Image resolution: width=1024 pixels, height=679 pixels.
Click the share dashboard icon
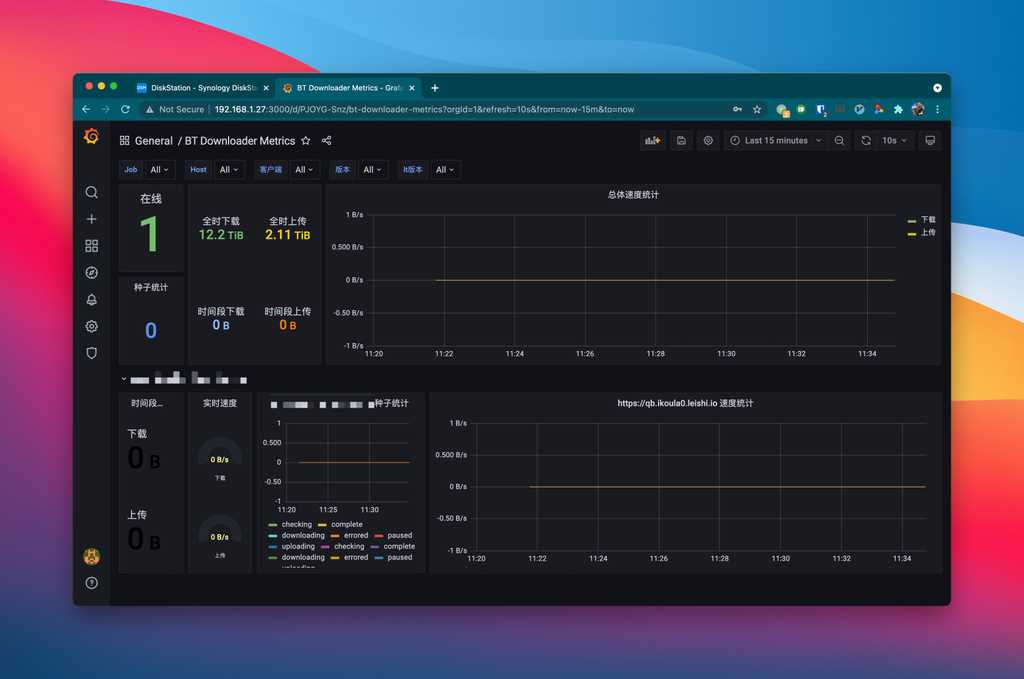327,140
